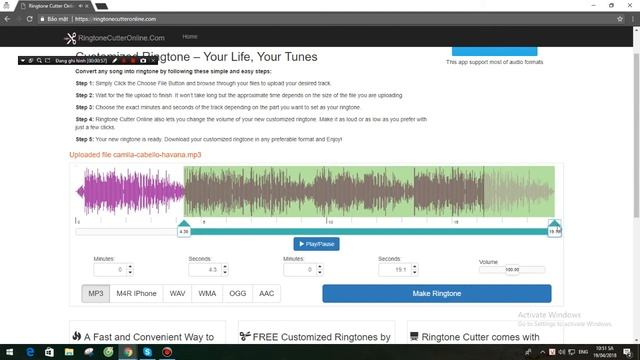Click the recorder fullscreen rectangle icon
This screenshot has width=640, height=360.
[x=47, y=60]
